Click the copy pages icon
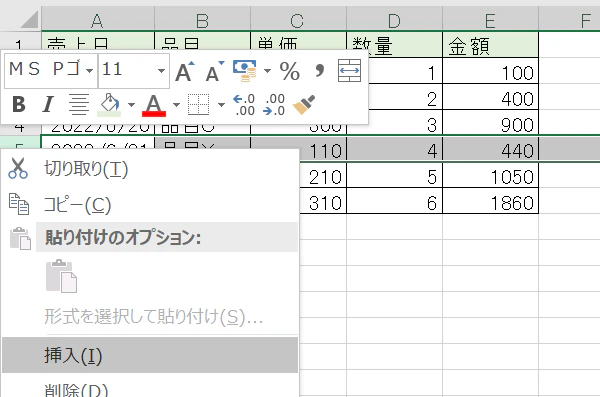 19,204
